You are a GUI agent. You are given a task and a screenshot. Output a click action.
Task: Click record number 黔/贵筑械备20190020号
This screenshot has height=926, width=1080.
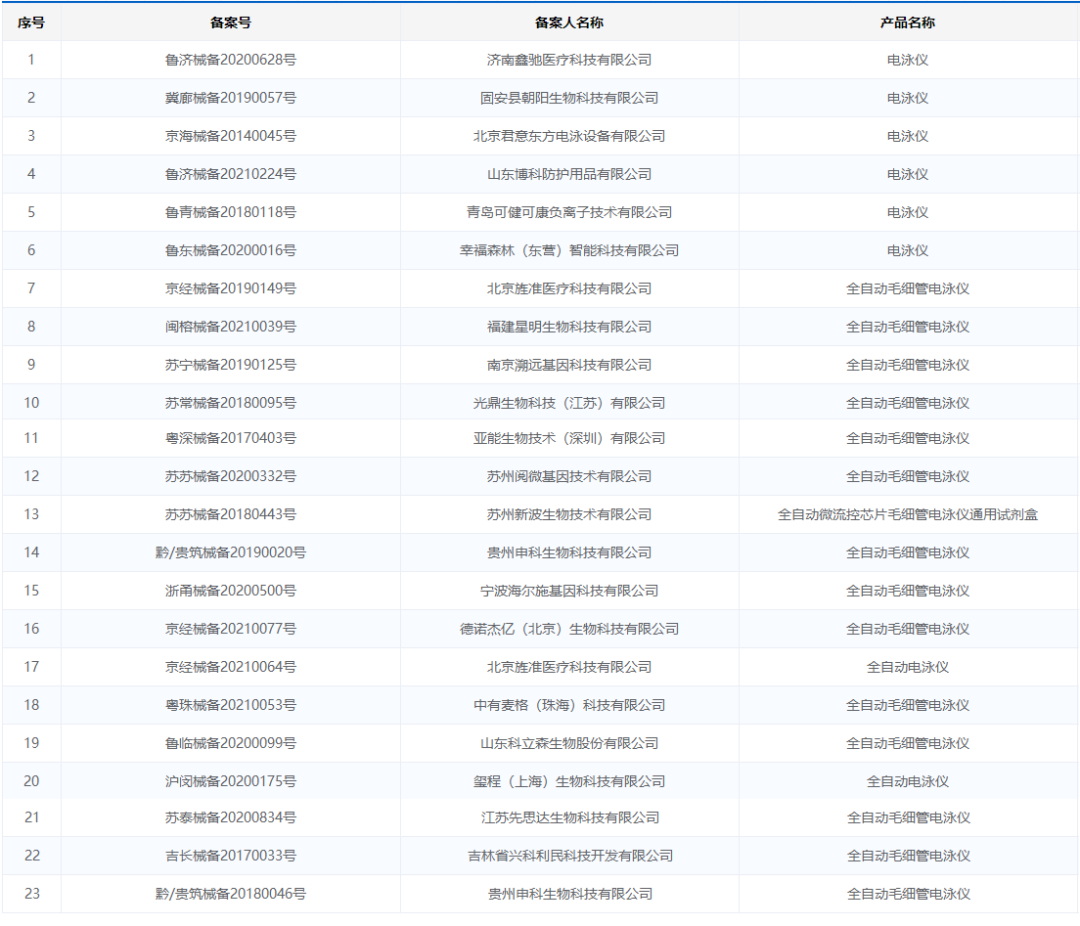[x=231, y=552]
